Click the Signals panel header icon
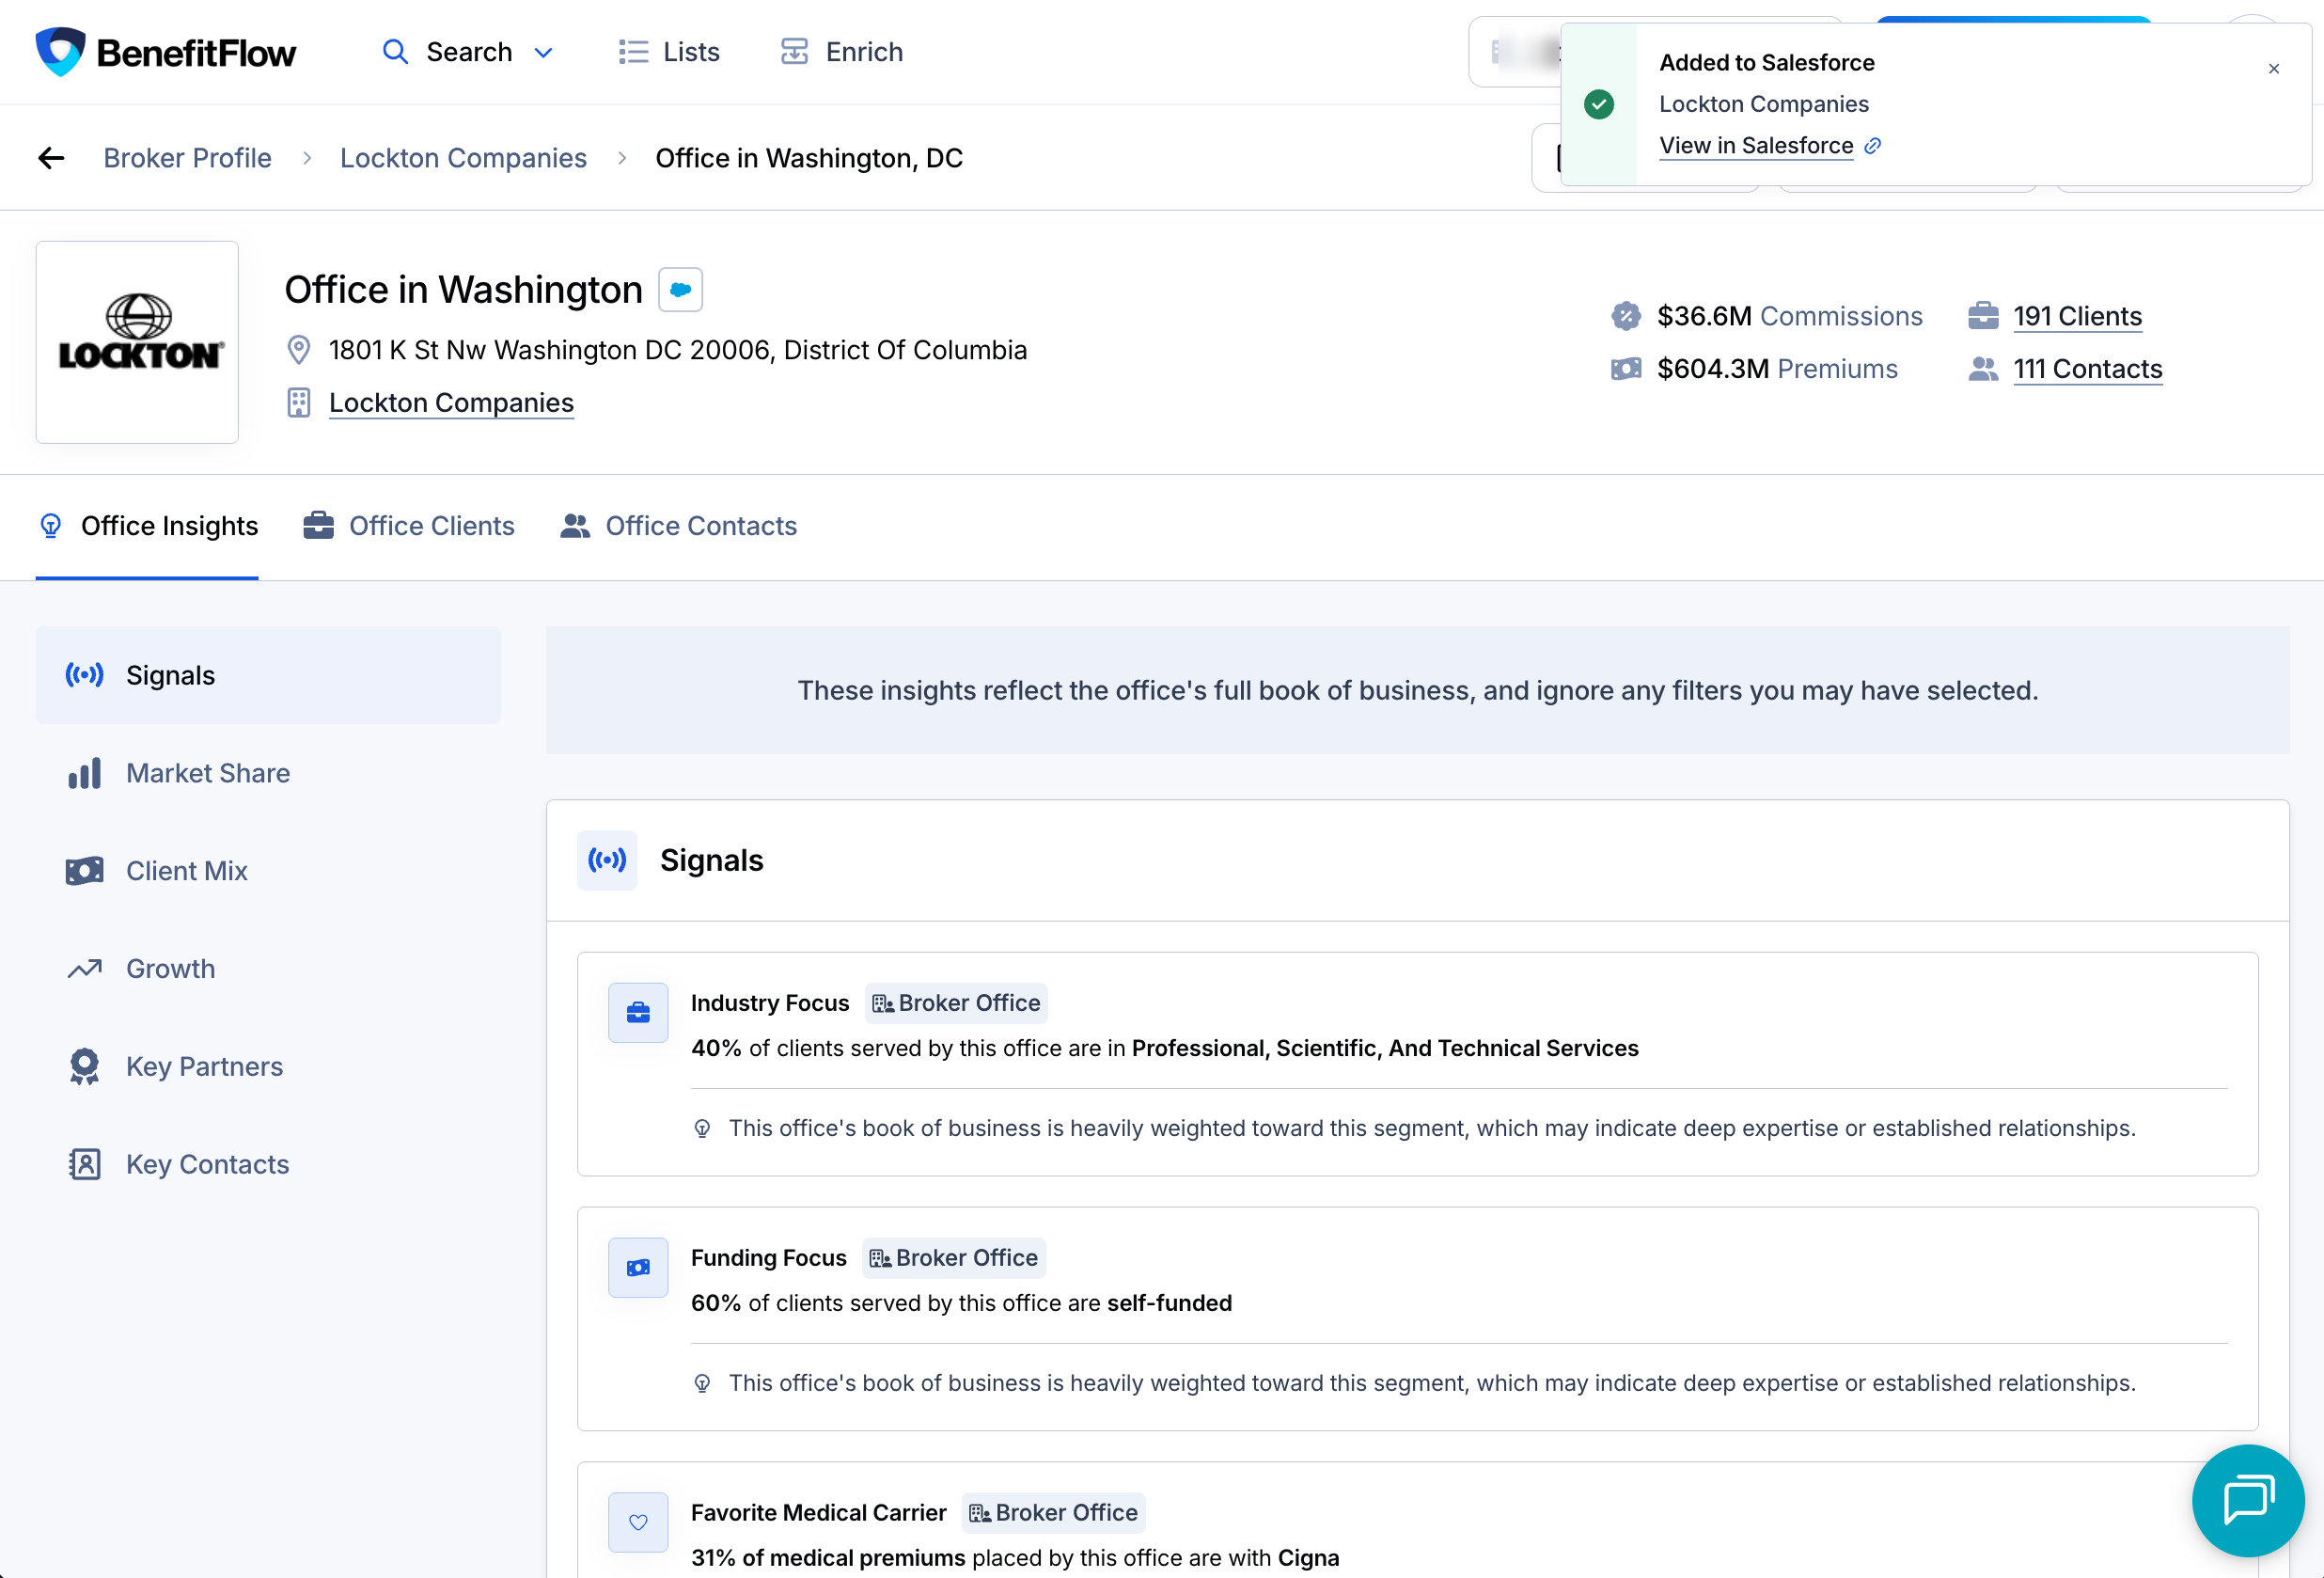The image size is (2324, 1578). (607, 860)
